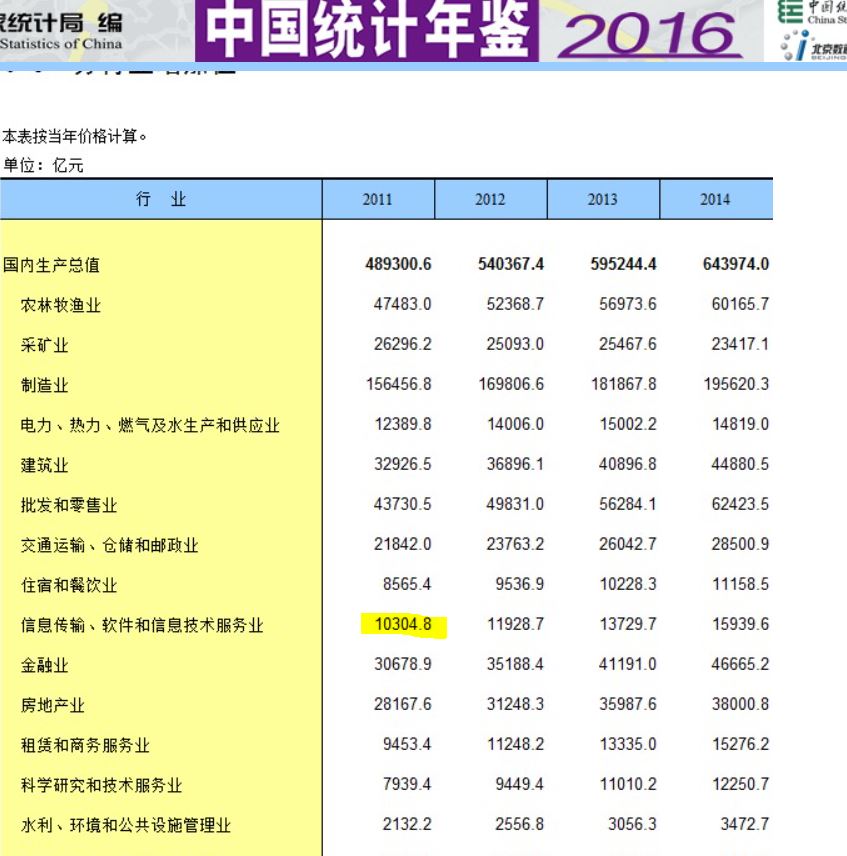Viewport: 847px width, 856px height.
Task: Click the value 3472.7
Action: [744, 824]
